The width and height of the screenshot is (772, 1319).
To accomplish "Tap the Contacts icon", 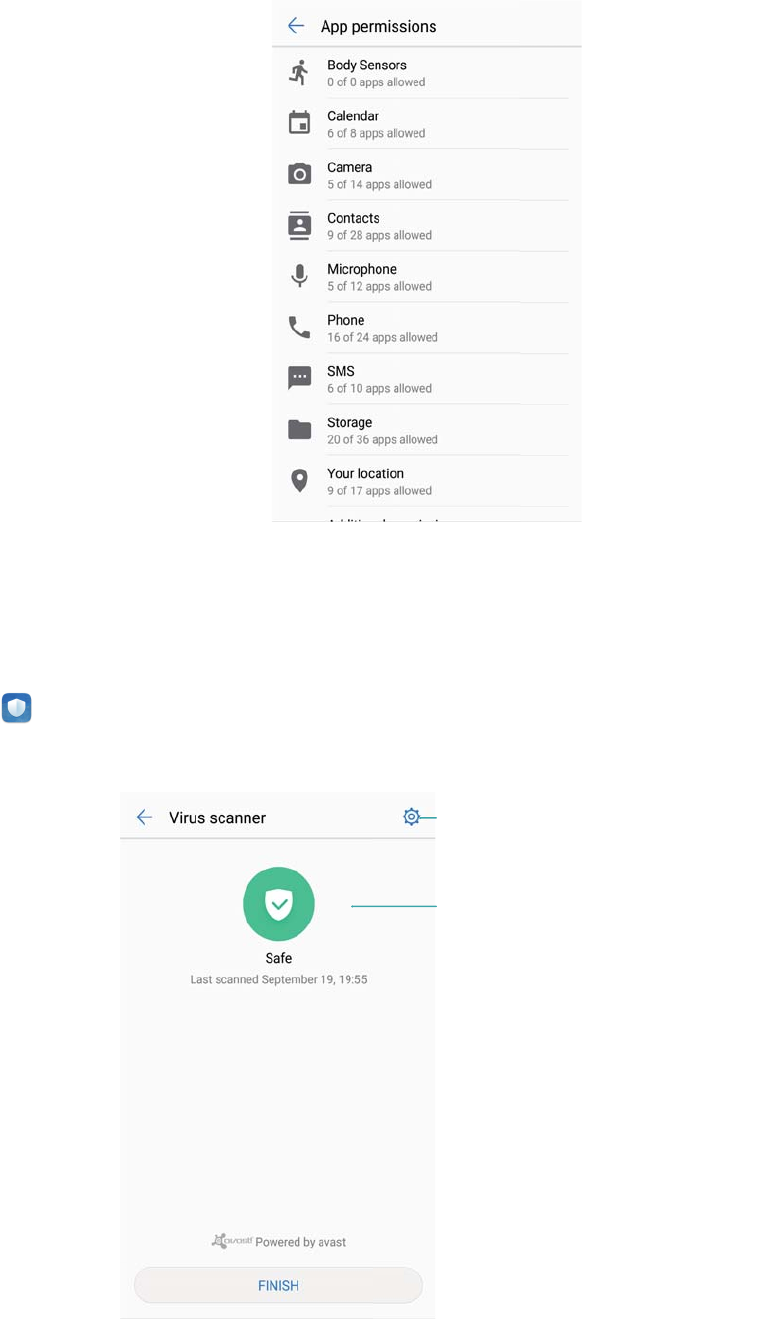I will [299, 225].
